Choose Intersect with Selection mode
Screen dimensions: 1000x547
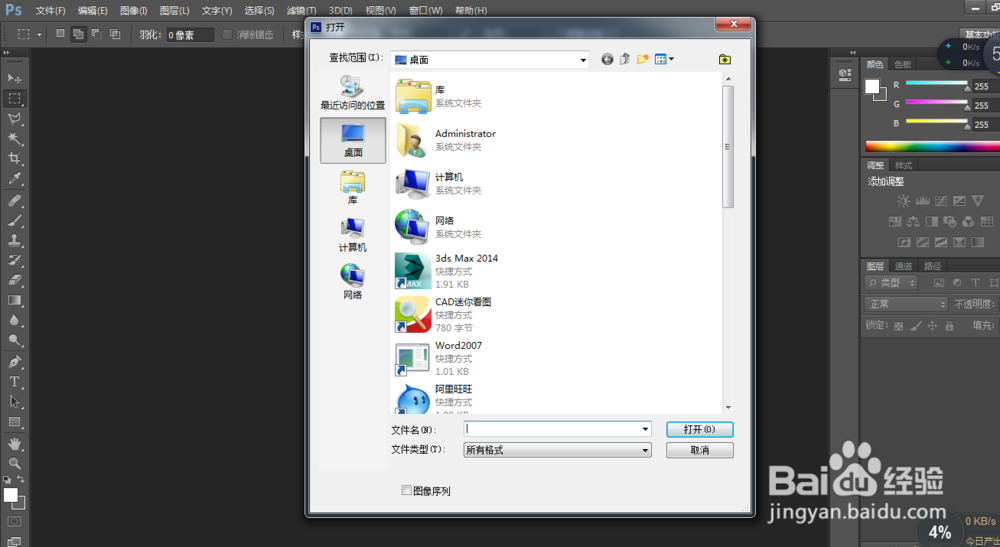115,34
